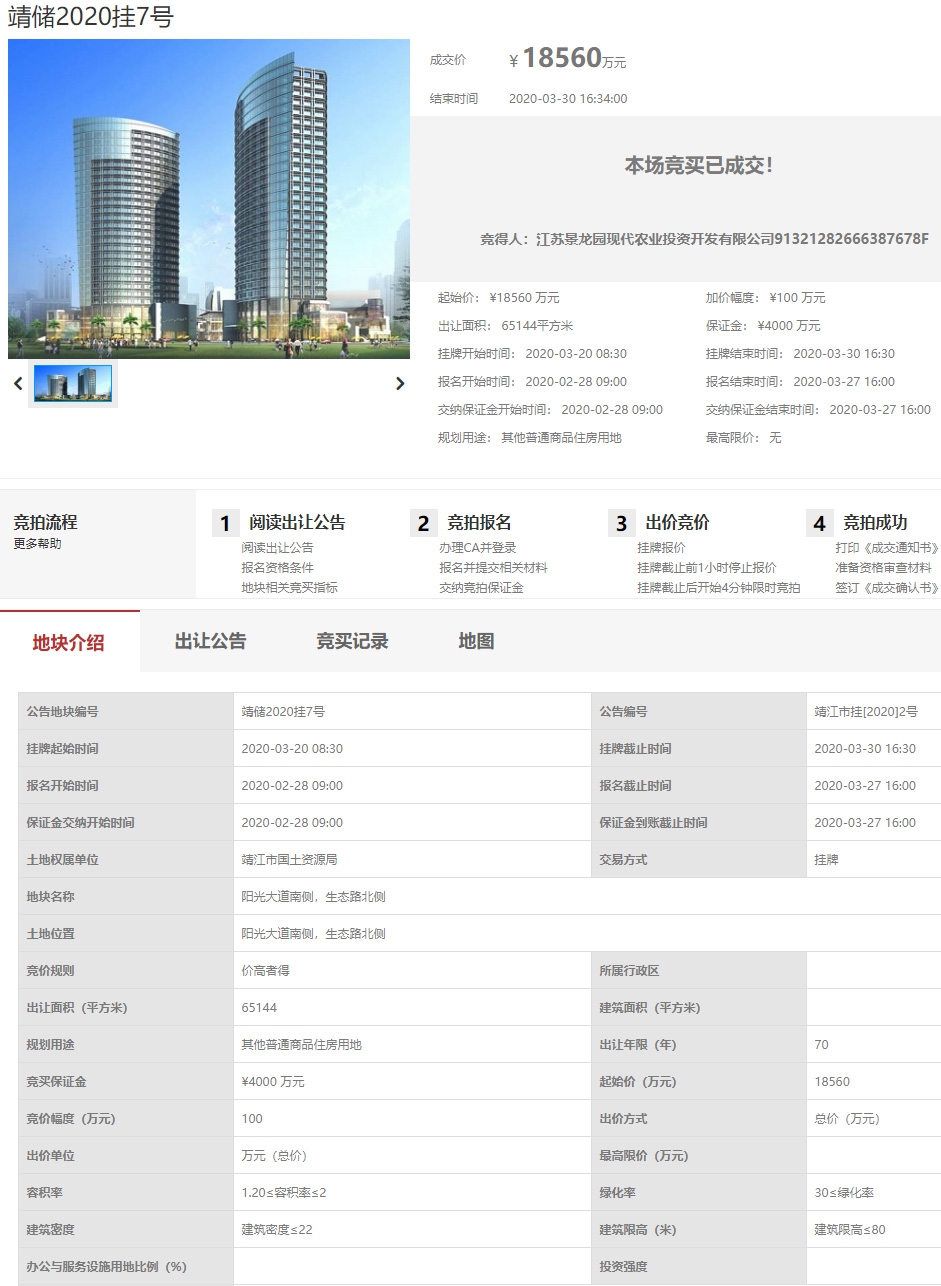The width and height of the screenshot is (941, 1286).
Task: Click the next image arrow
Action: click(400, 383)
